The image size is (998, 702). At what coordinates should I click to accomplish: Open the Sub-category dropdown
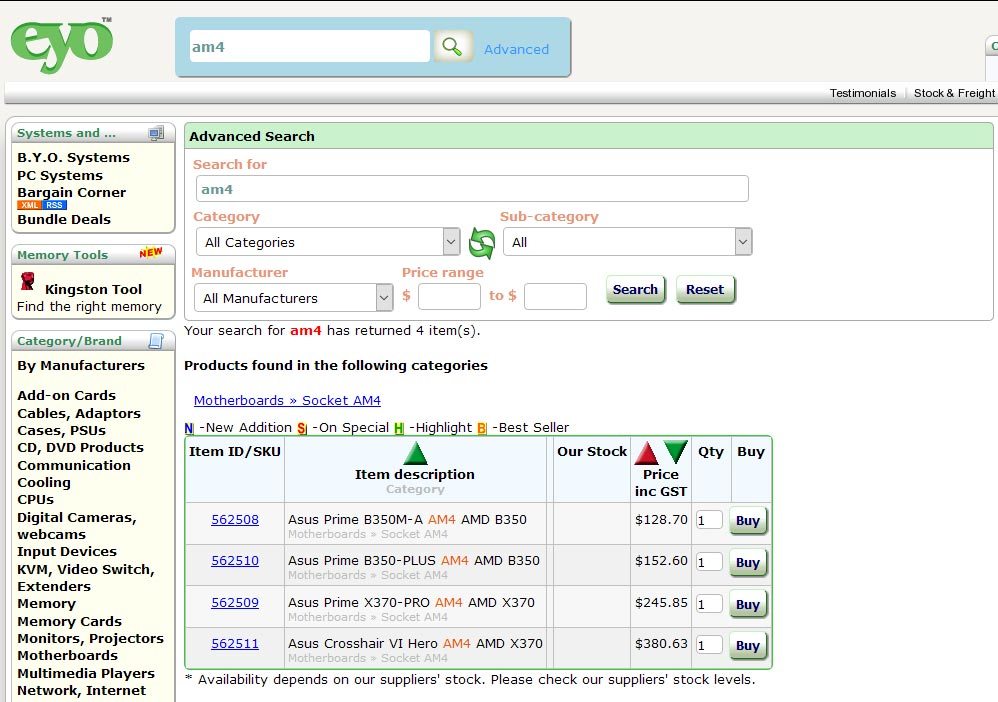[628, 242]
